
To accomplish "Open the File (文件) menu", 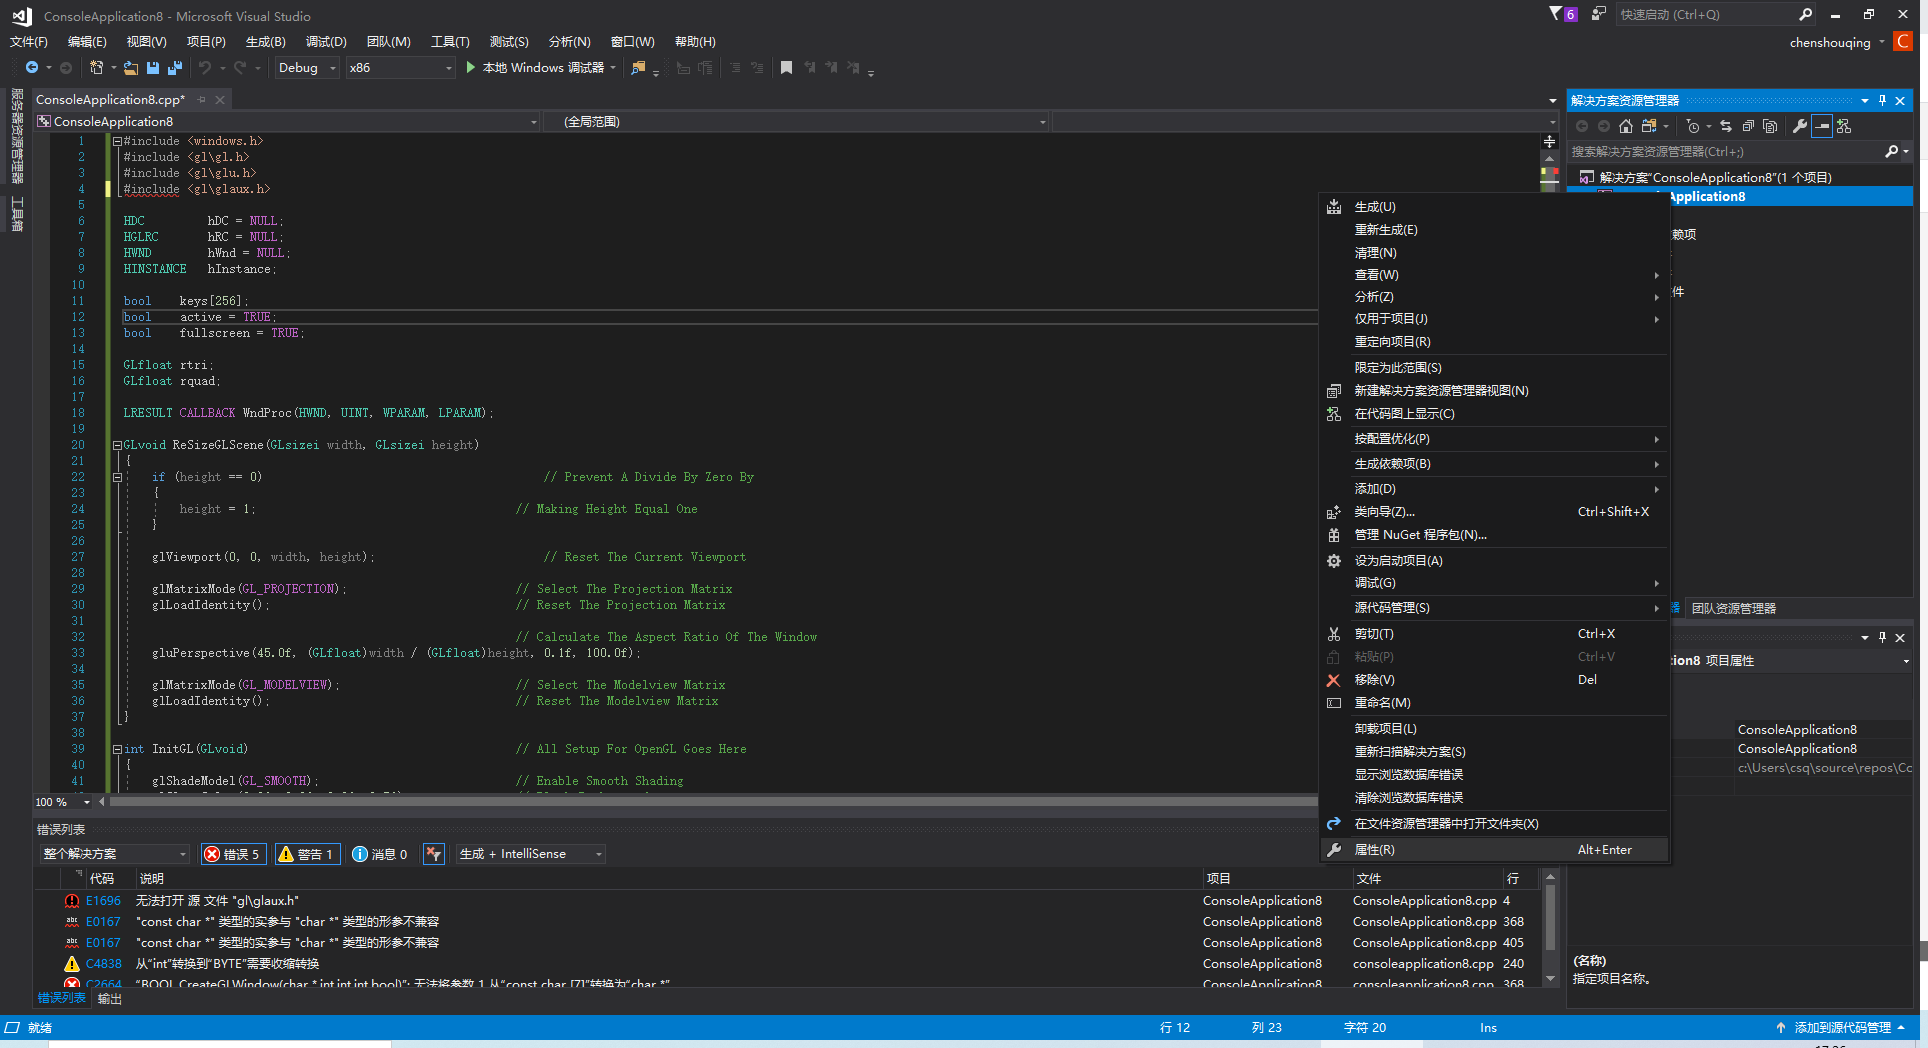I will pos(29,41).
